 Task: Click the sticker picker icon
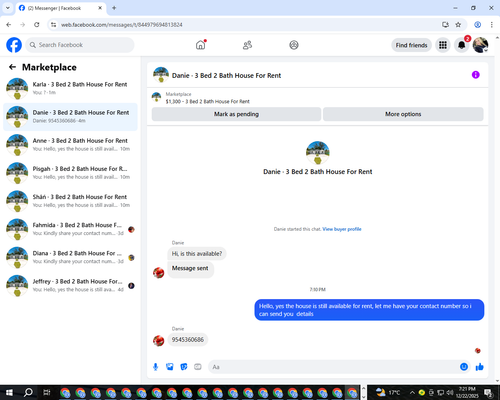pyautogui.click(x=184, y=367)
